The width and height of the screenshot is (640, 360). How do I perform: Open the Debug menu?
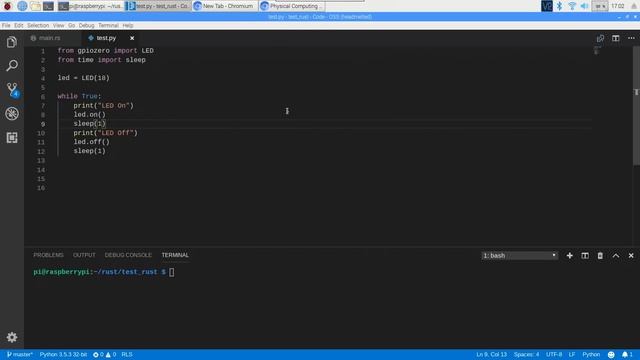click(87, 25)
